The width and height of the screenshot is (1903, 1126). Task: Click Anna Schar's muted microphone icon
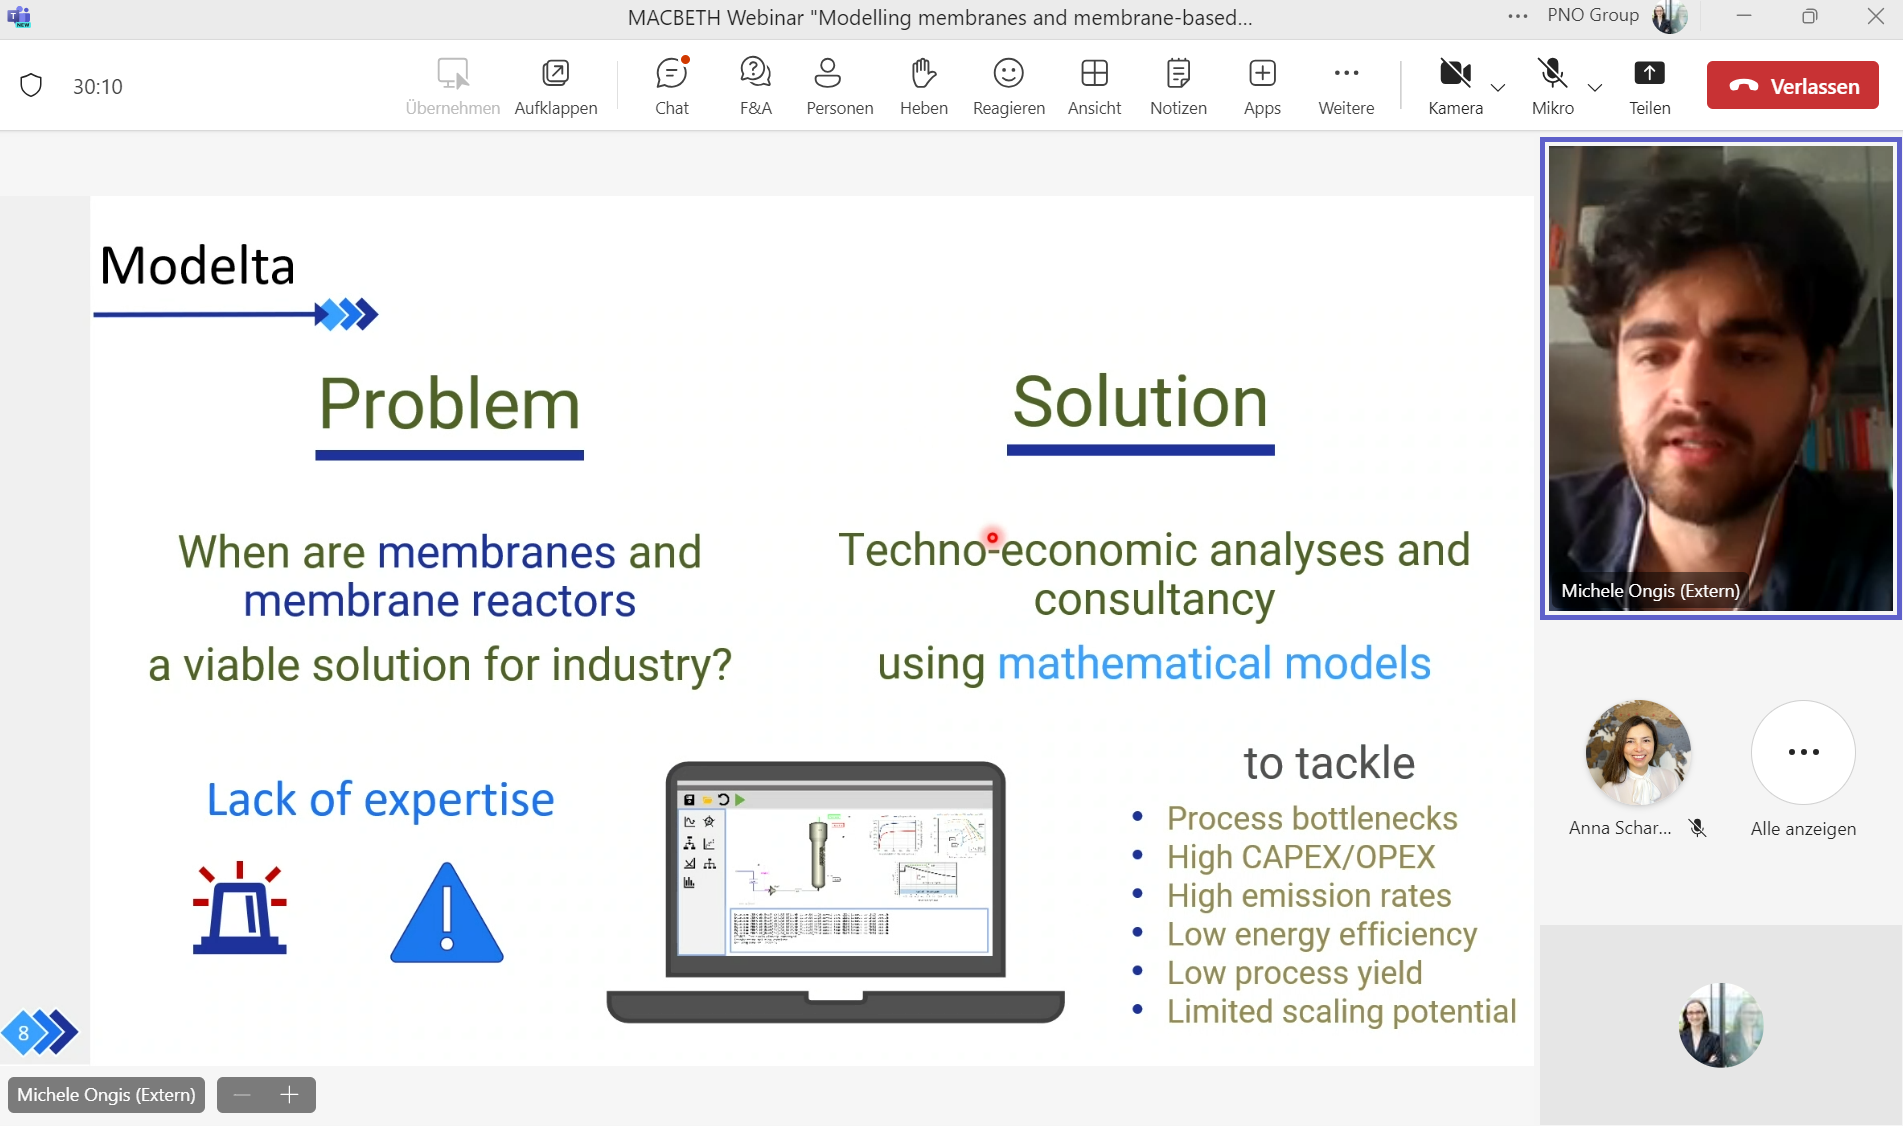1698,828
